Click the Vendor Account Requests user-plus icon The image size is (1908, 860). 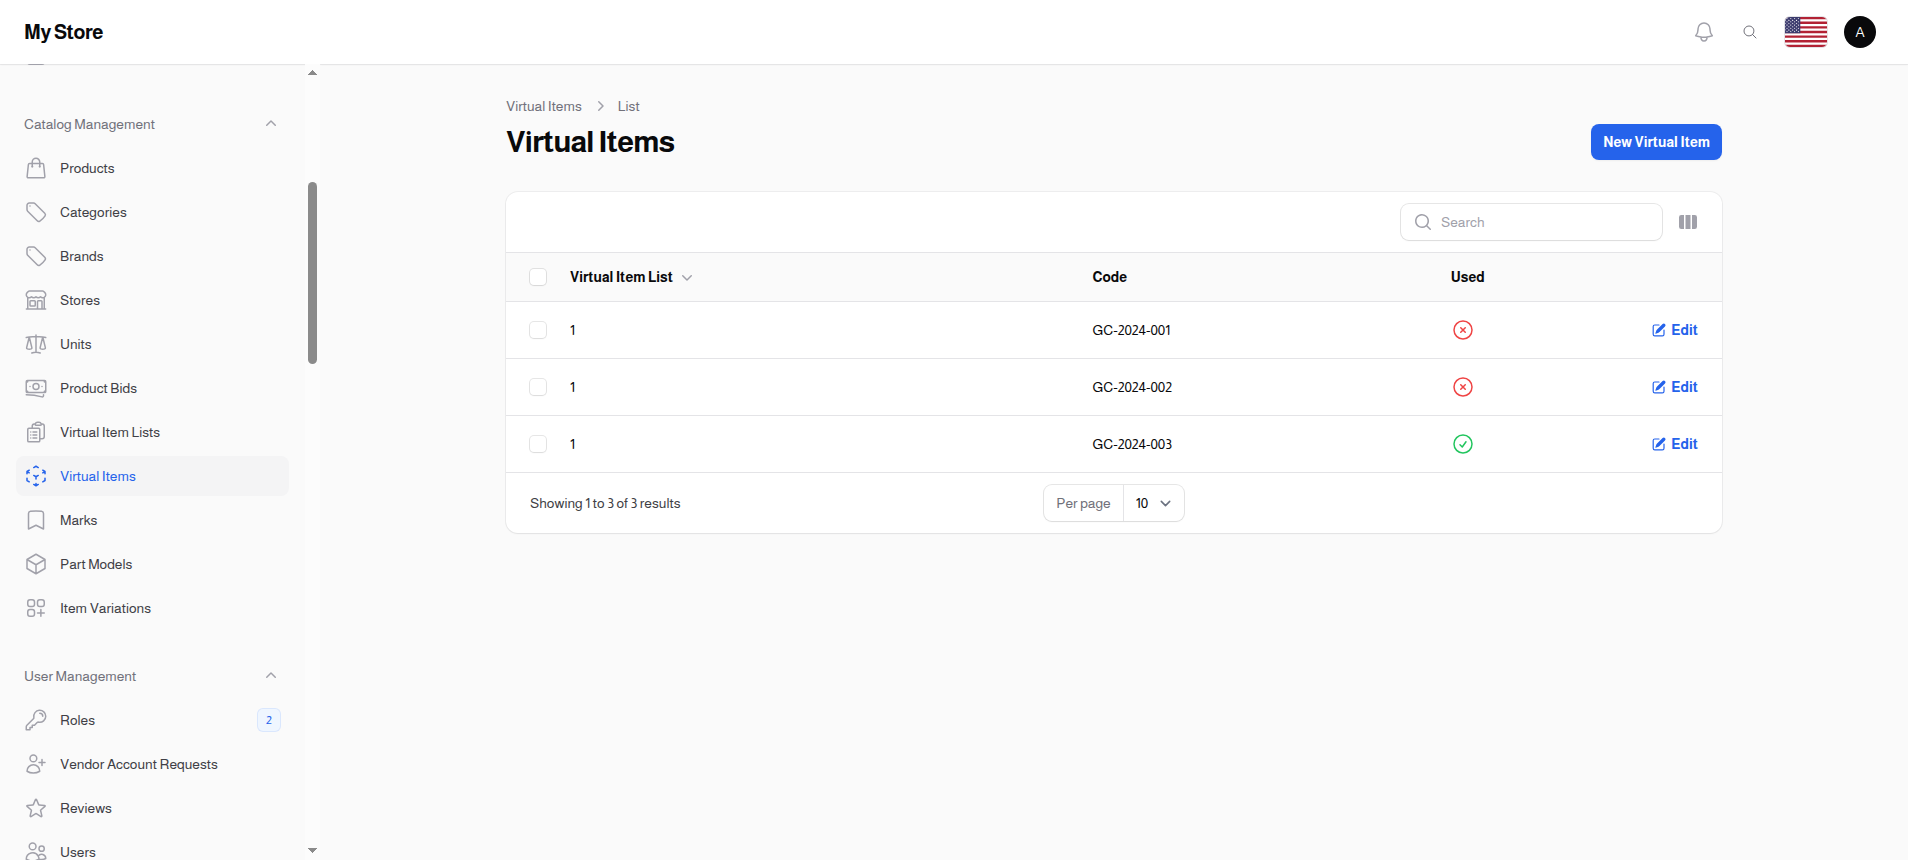click(x=36, y=764)
